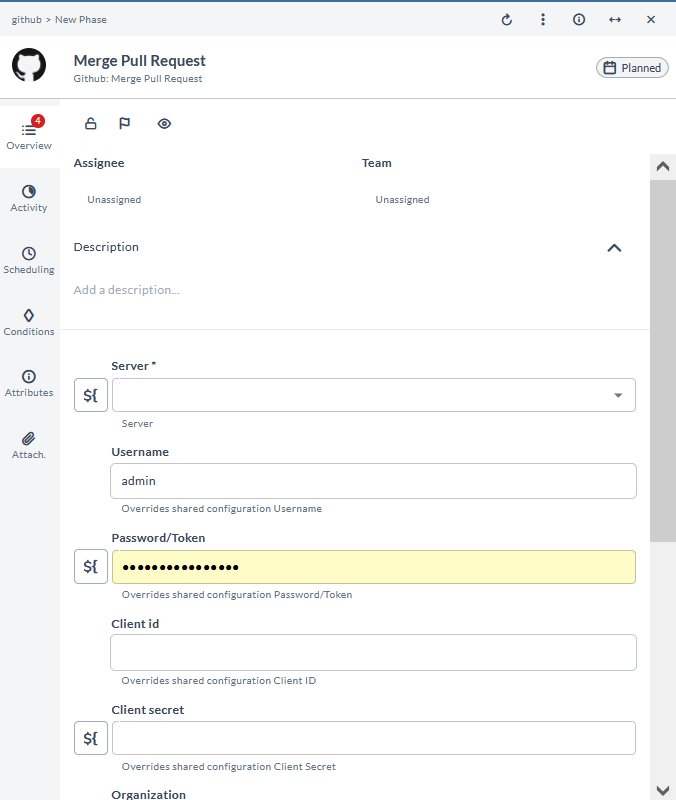The height and width of the screenshot is (800, 676).
Task: Click the info icon in top bar
Action: 579,20
